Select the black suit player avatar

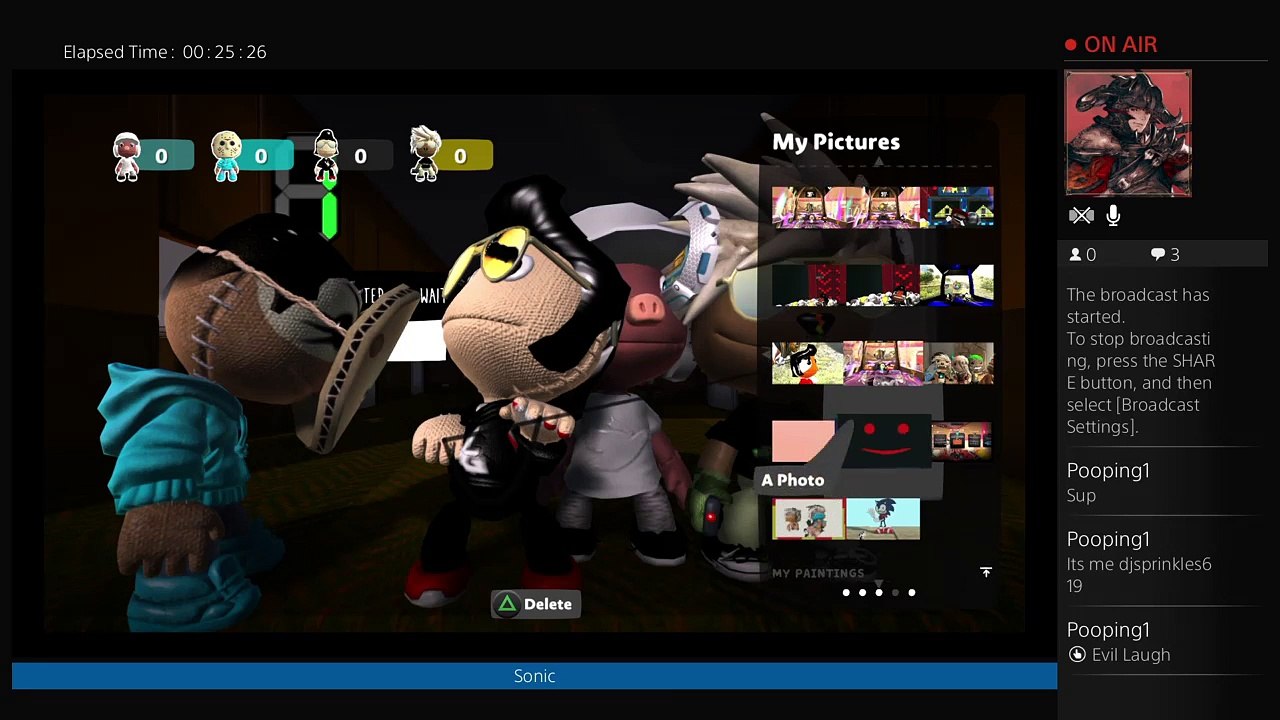tap(326, 156)
